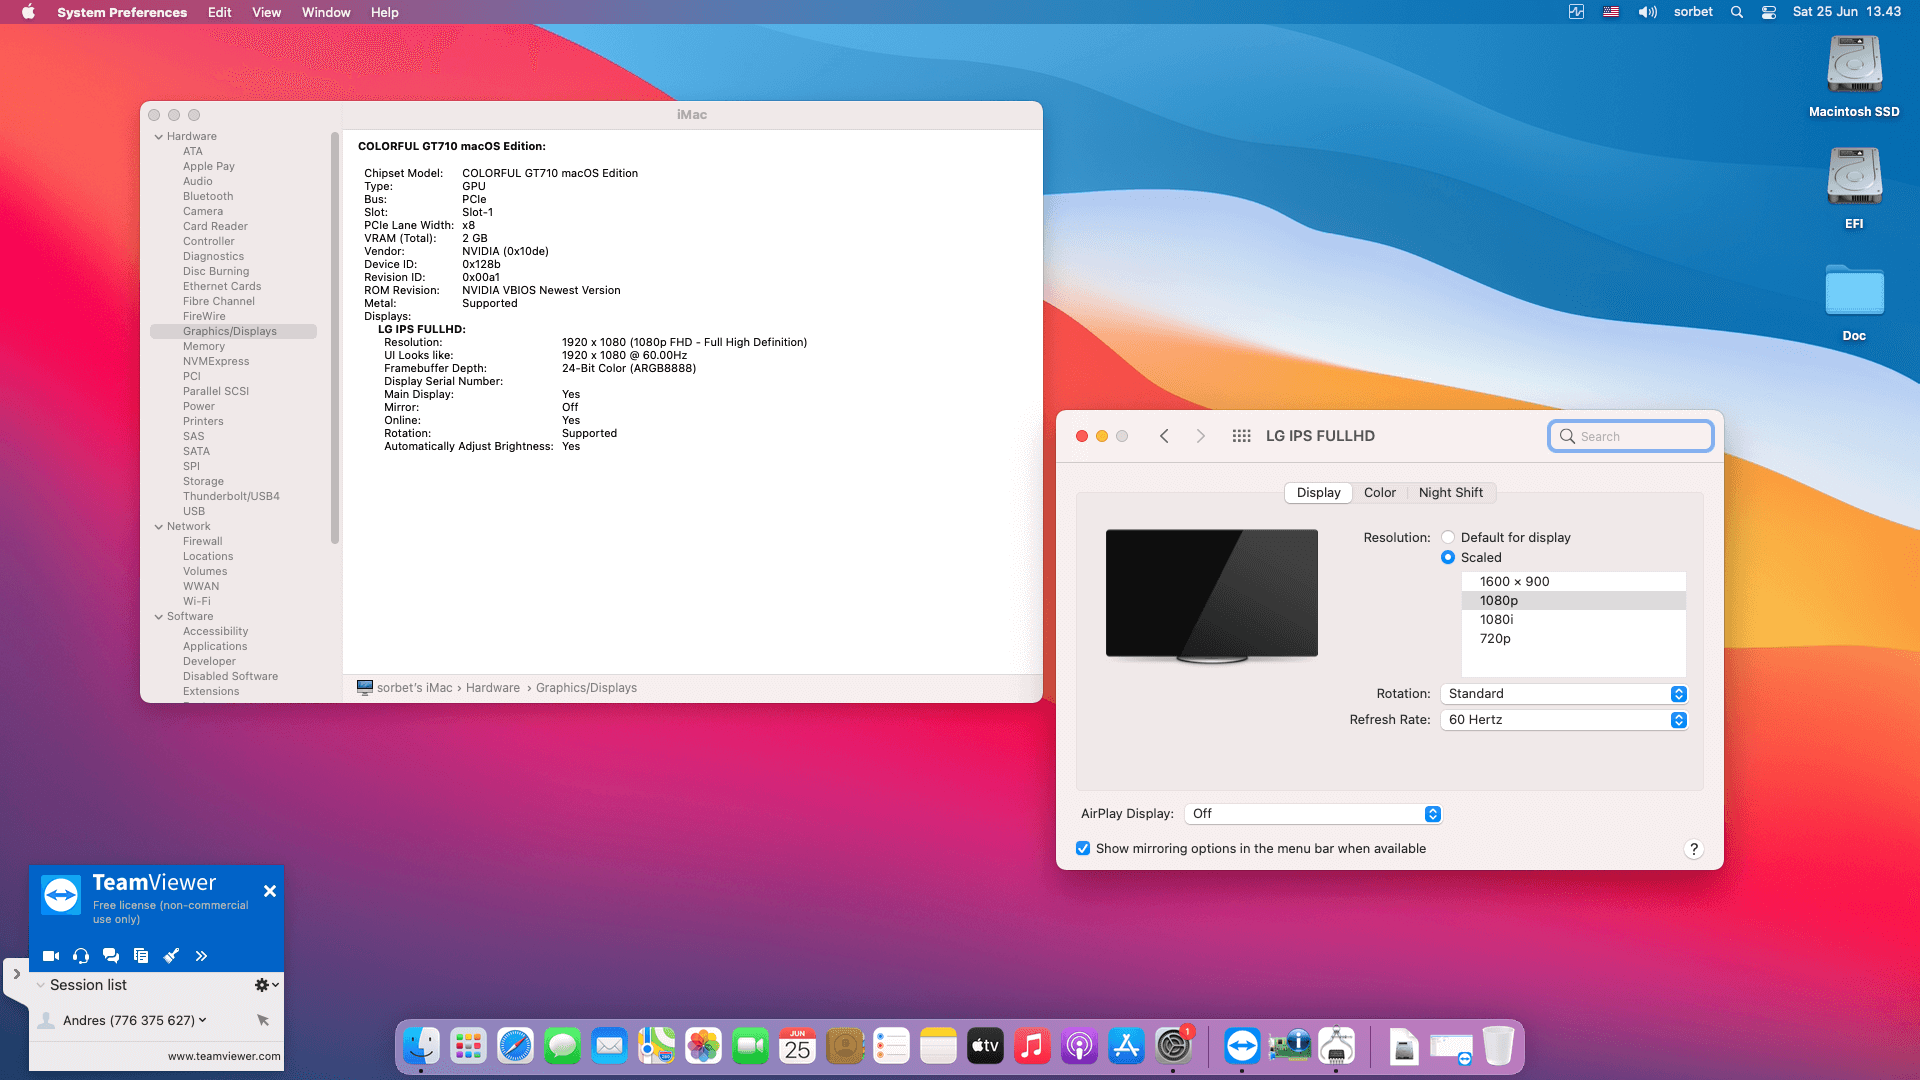Expand the Andres (776 375 627) session dropdown
The image size is (1920, 1080).
click(203, 1020)
